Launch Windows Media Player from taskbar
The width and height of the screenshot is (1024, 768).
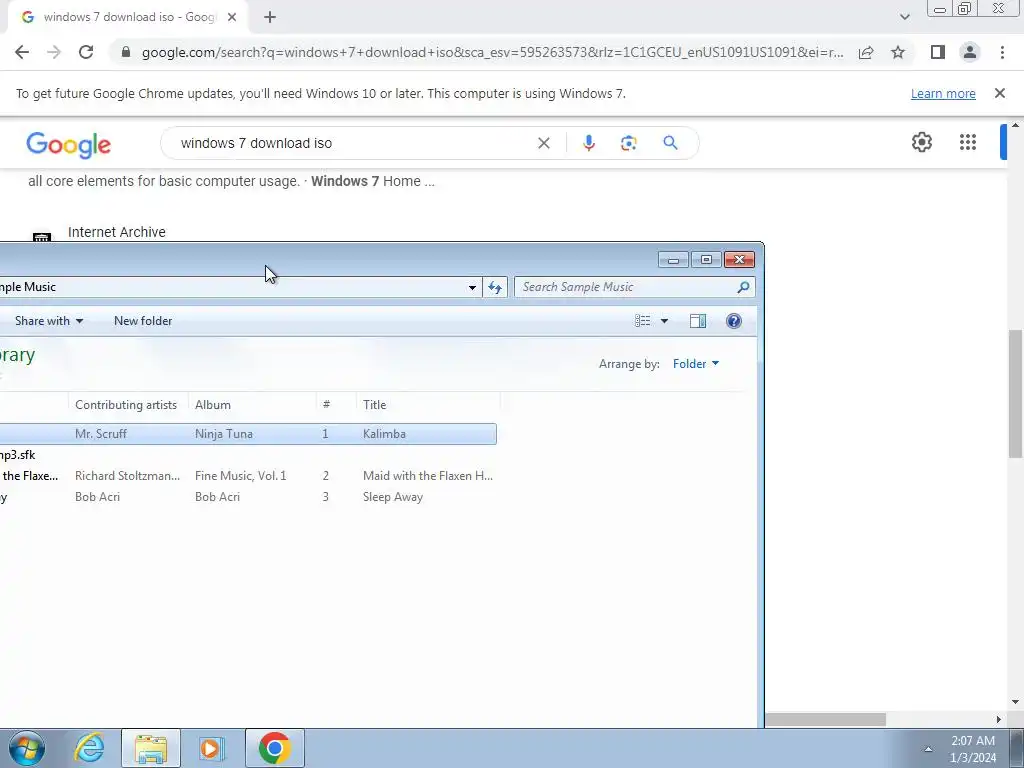212,748
